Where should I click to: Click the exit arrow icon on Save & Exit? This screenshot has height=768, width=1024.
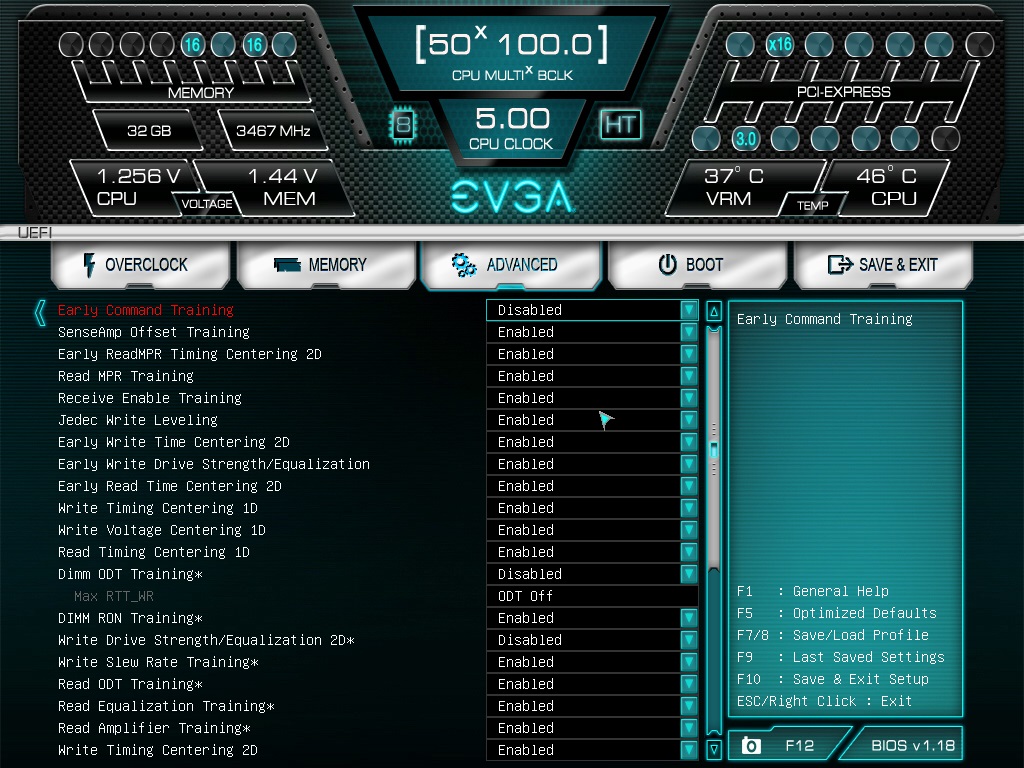[x=840, y=264]
